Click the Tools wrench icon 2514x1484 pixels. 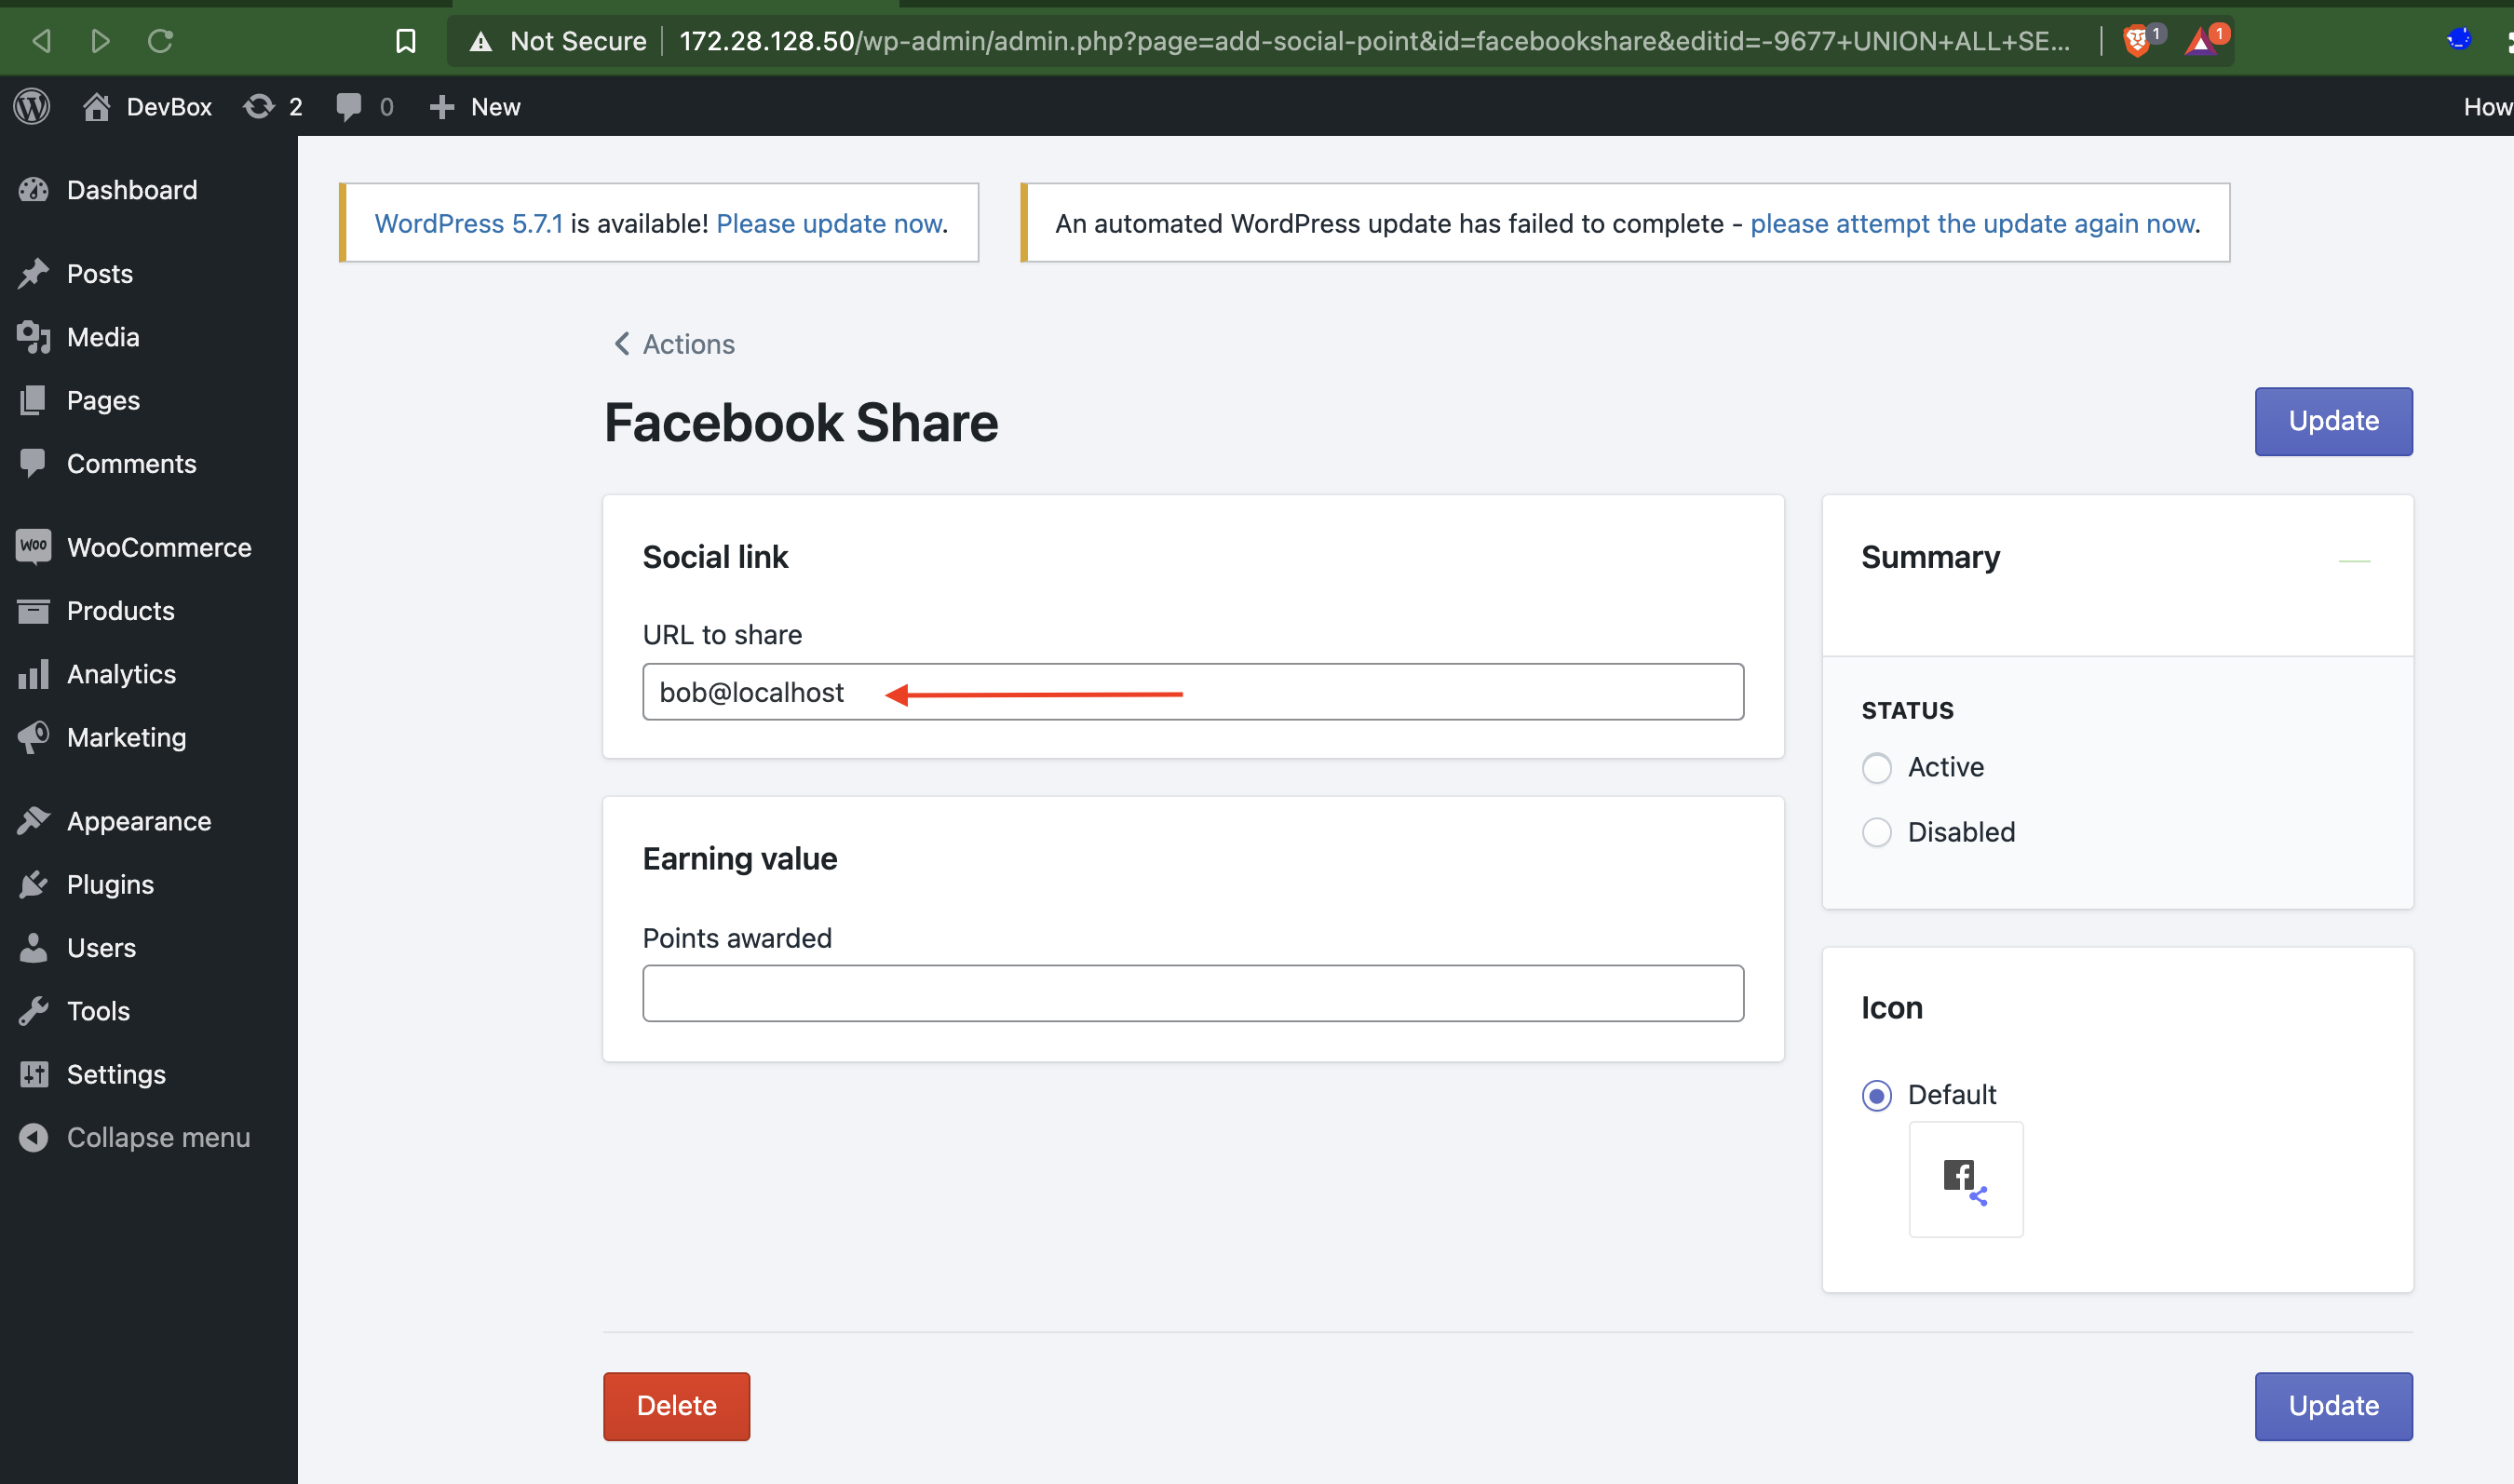click(33, 1011)
